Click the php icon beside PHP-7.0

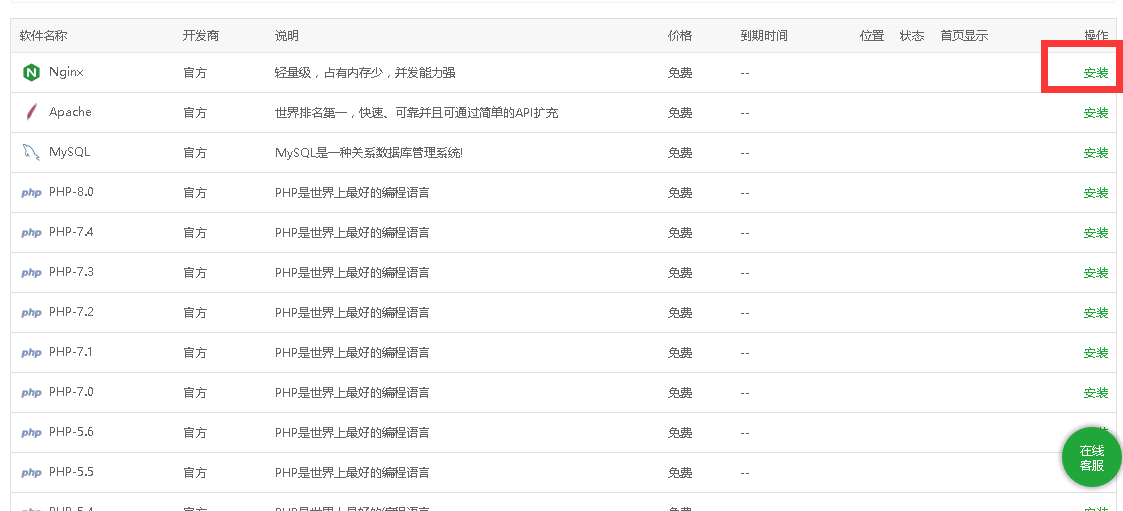[x=32, y=393]
